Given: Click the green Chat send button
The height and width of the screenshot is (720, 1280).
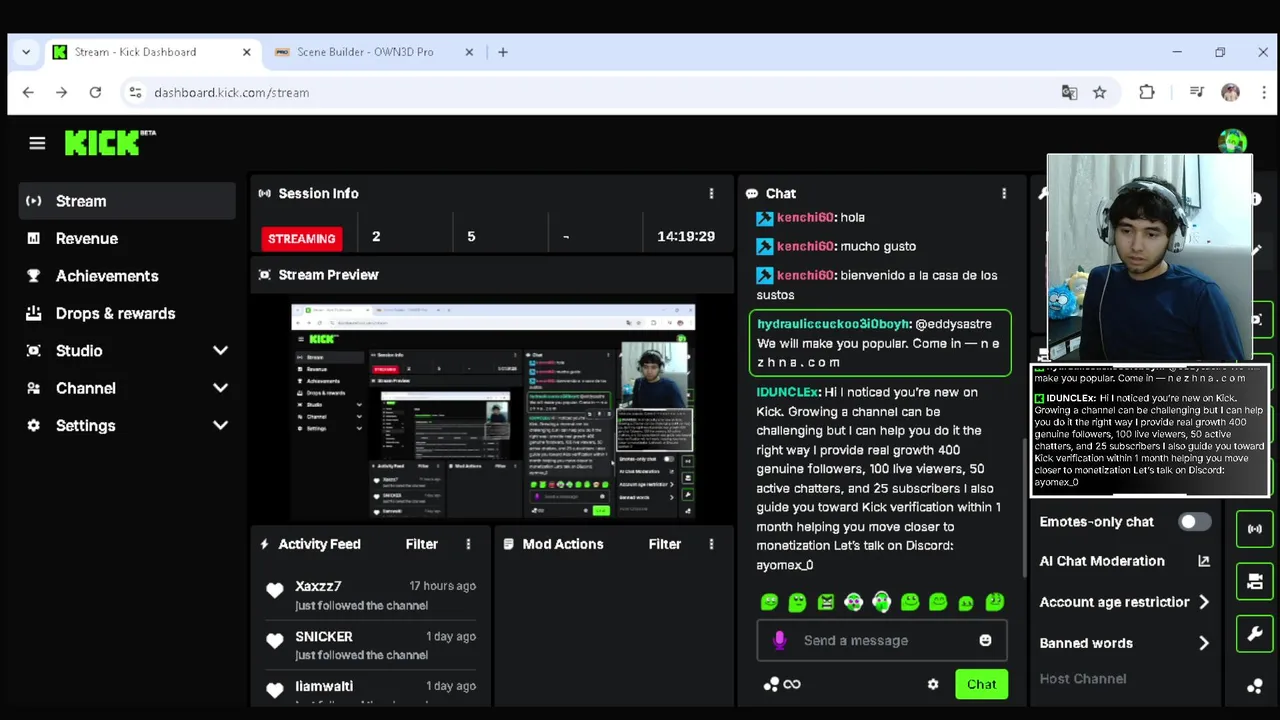Looking at the screenshot, I should [981, 684].
